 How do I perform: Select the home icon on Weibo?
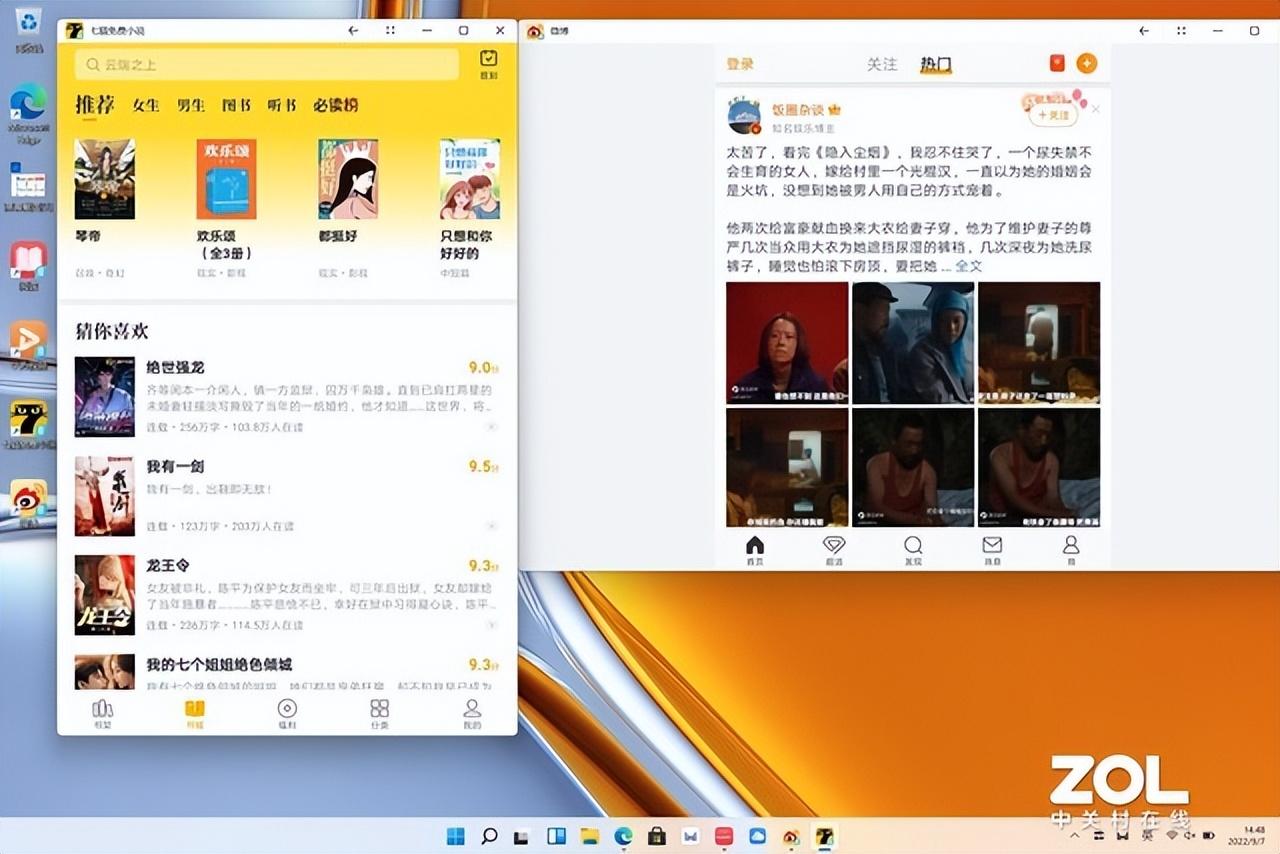(x=753, y=546)
